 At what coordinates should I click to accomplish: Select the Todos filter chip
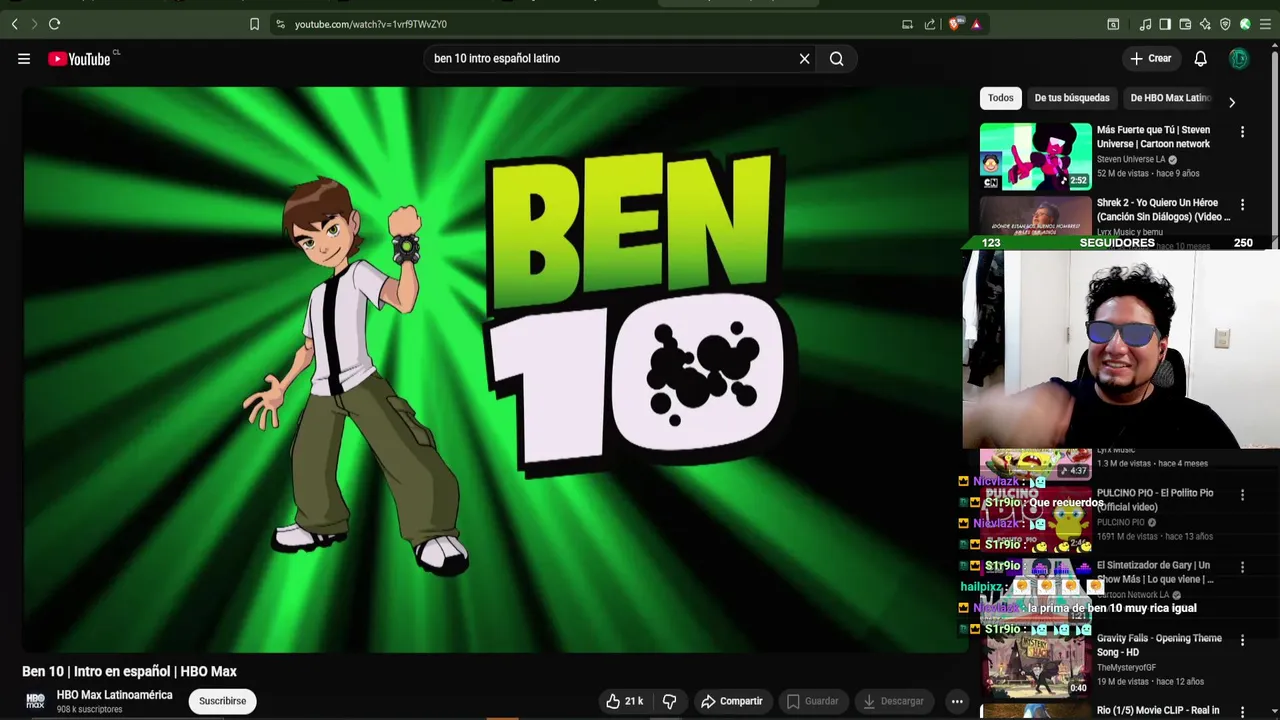(x=1001, y=98)
